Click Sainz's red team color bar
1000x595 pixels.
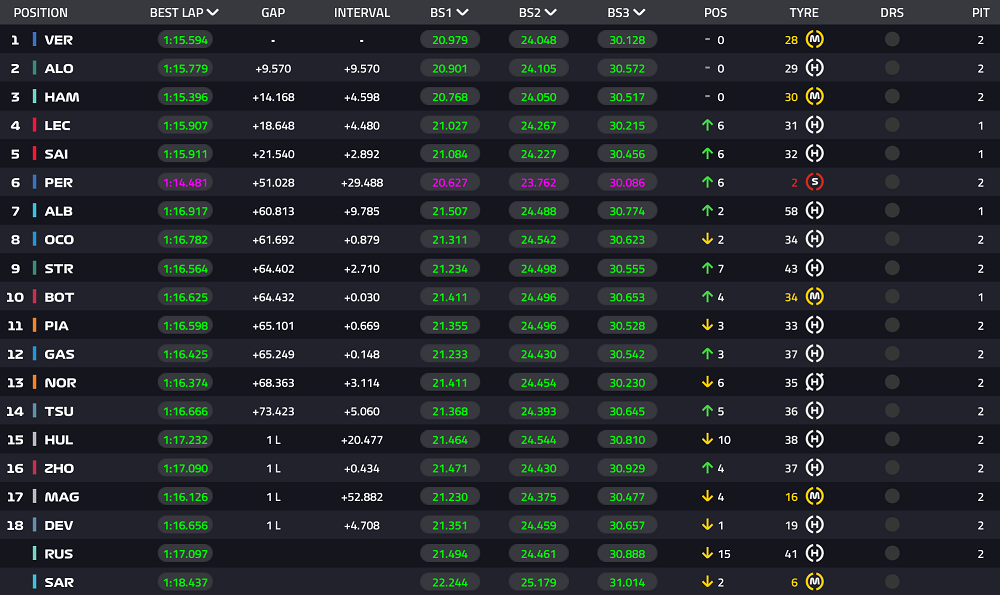tap(34, 154)
